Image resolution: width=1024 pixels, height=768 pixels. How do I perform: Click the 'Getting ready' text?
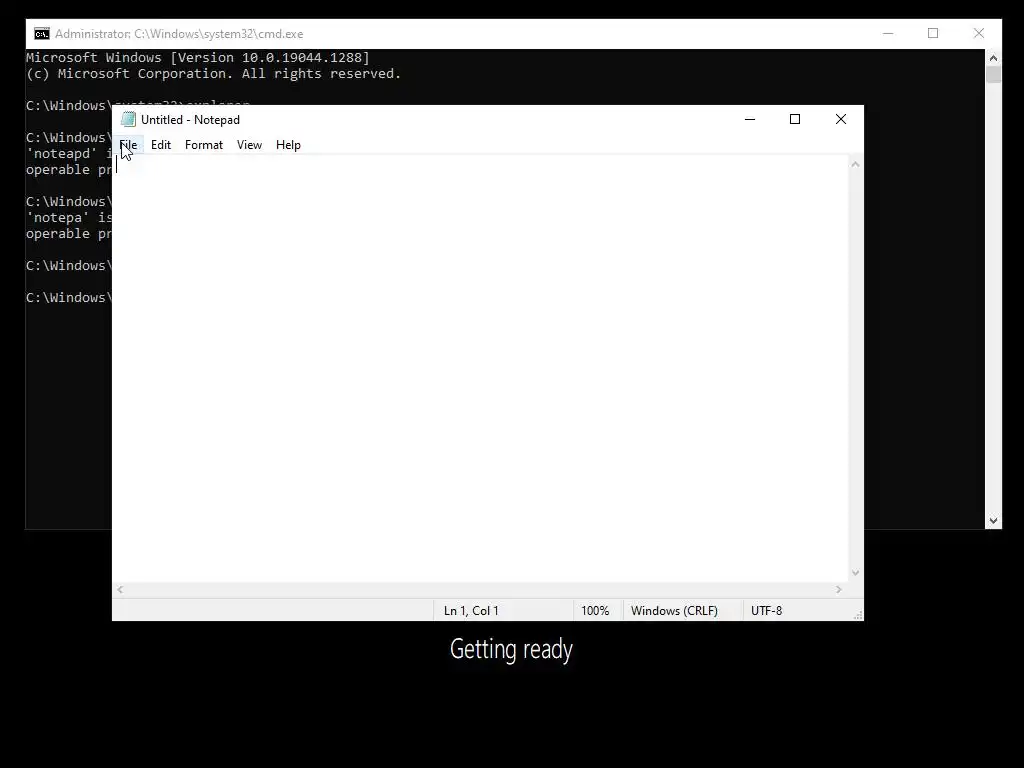click(511, 649)
